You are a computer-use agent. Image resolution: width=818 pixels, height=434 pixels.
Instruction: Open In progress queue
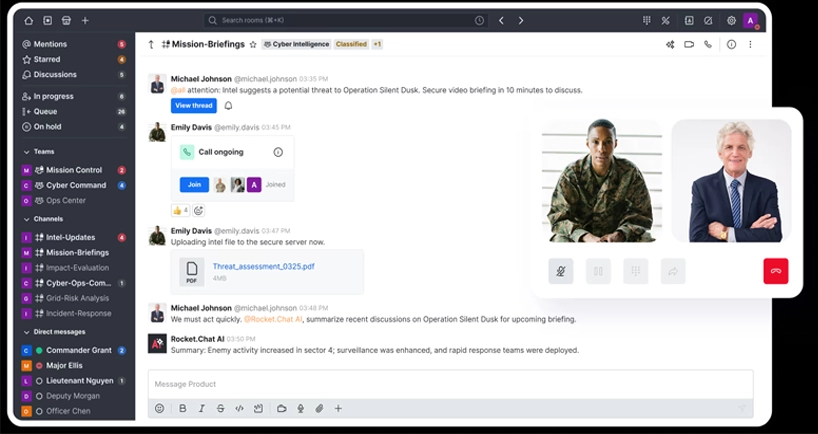(x=74, y=97)
